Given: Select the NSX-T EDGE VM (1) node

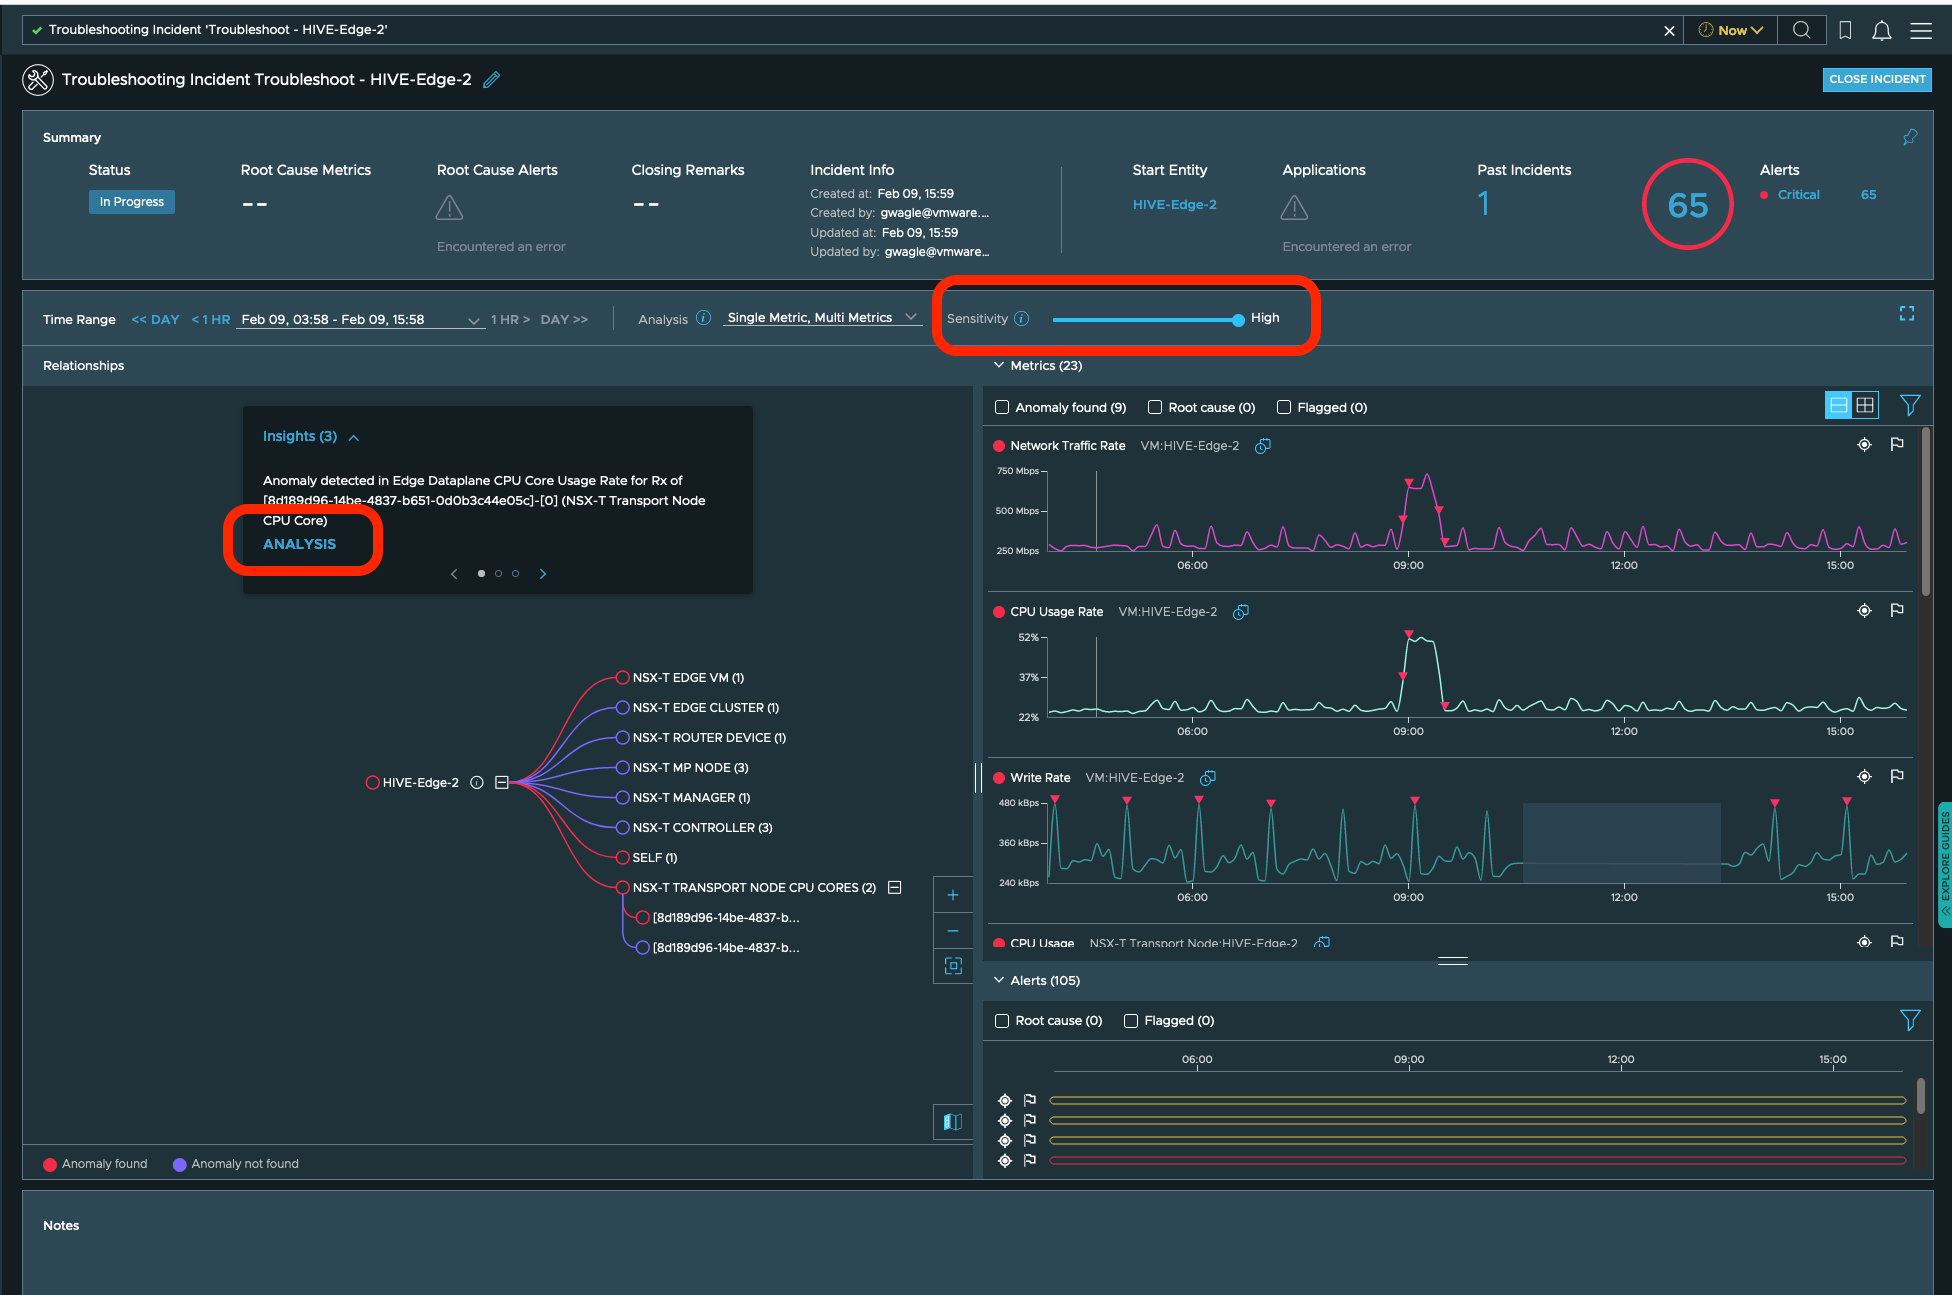Looking at the screenshot, I should click(680, 678).
